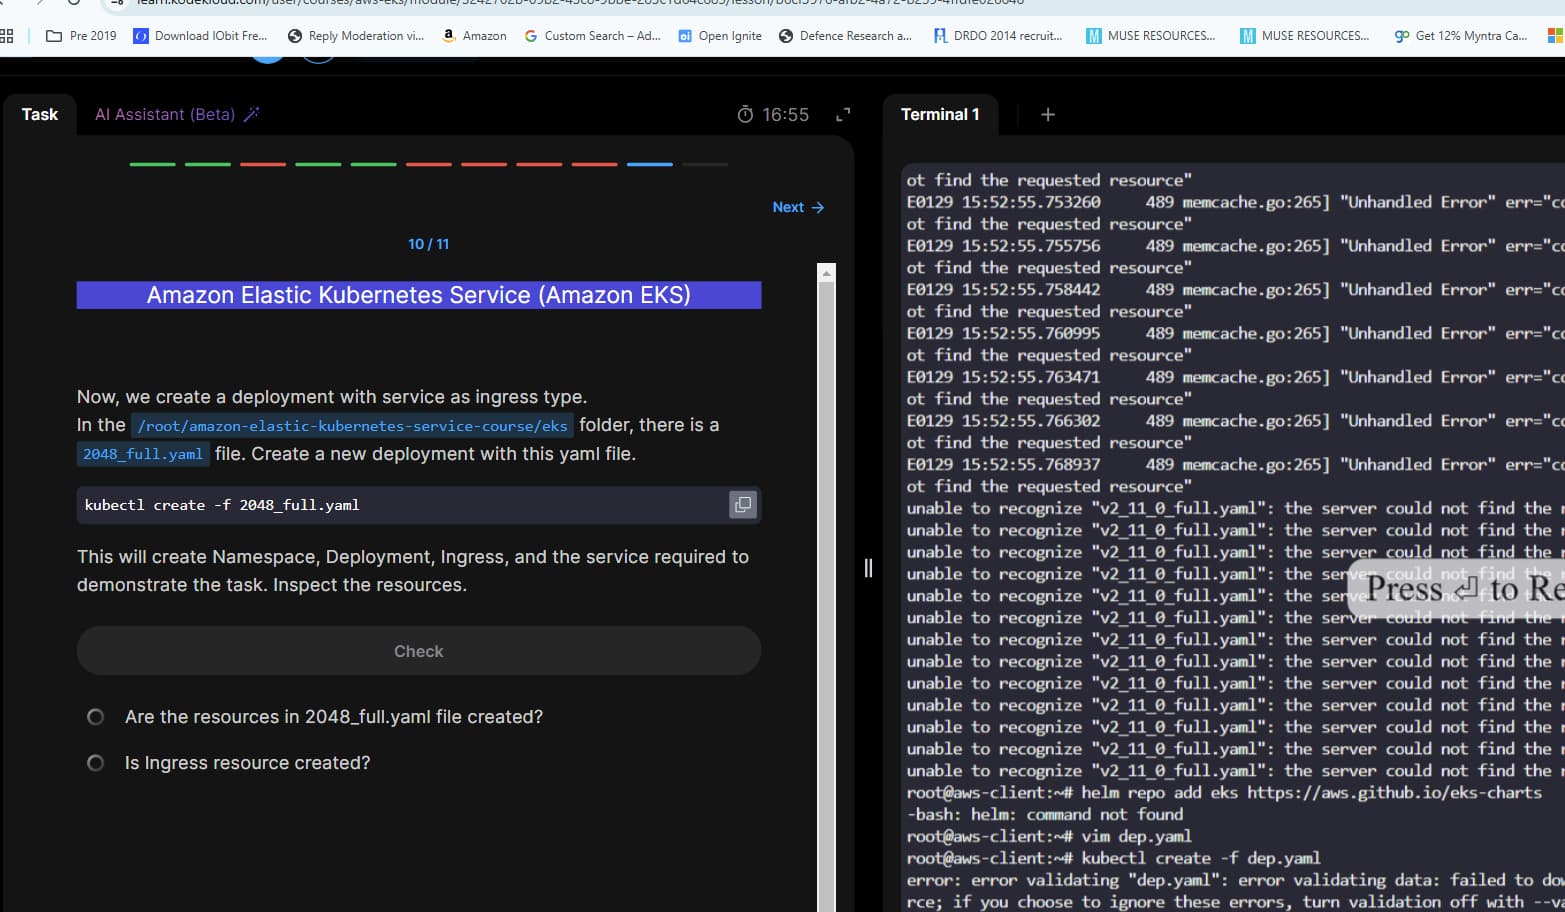
Task: Click the Check button
Action: point(419,651)
